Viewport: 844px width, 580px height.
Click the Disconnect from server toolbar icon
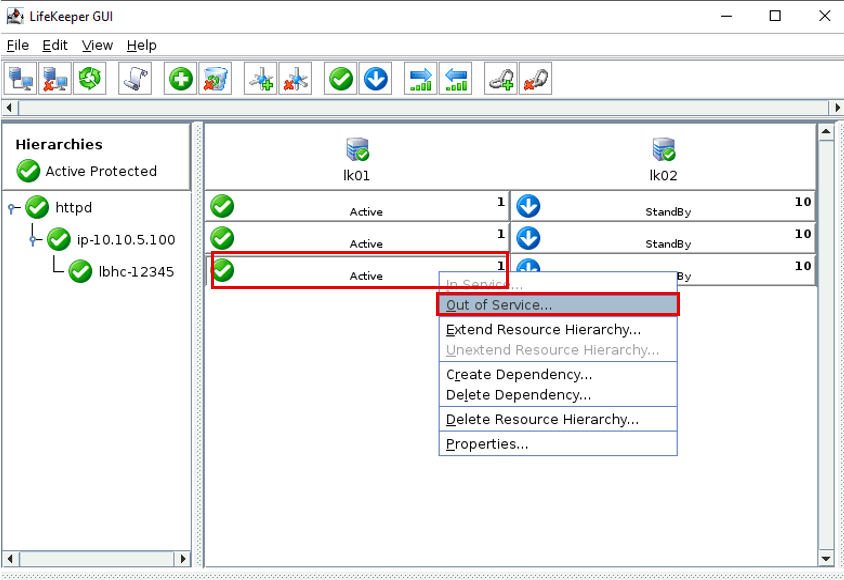pyautogui.click(x=55, y=79)
